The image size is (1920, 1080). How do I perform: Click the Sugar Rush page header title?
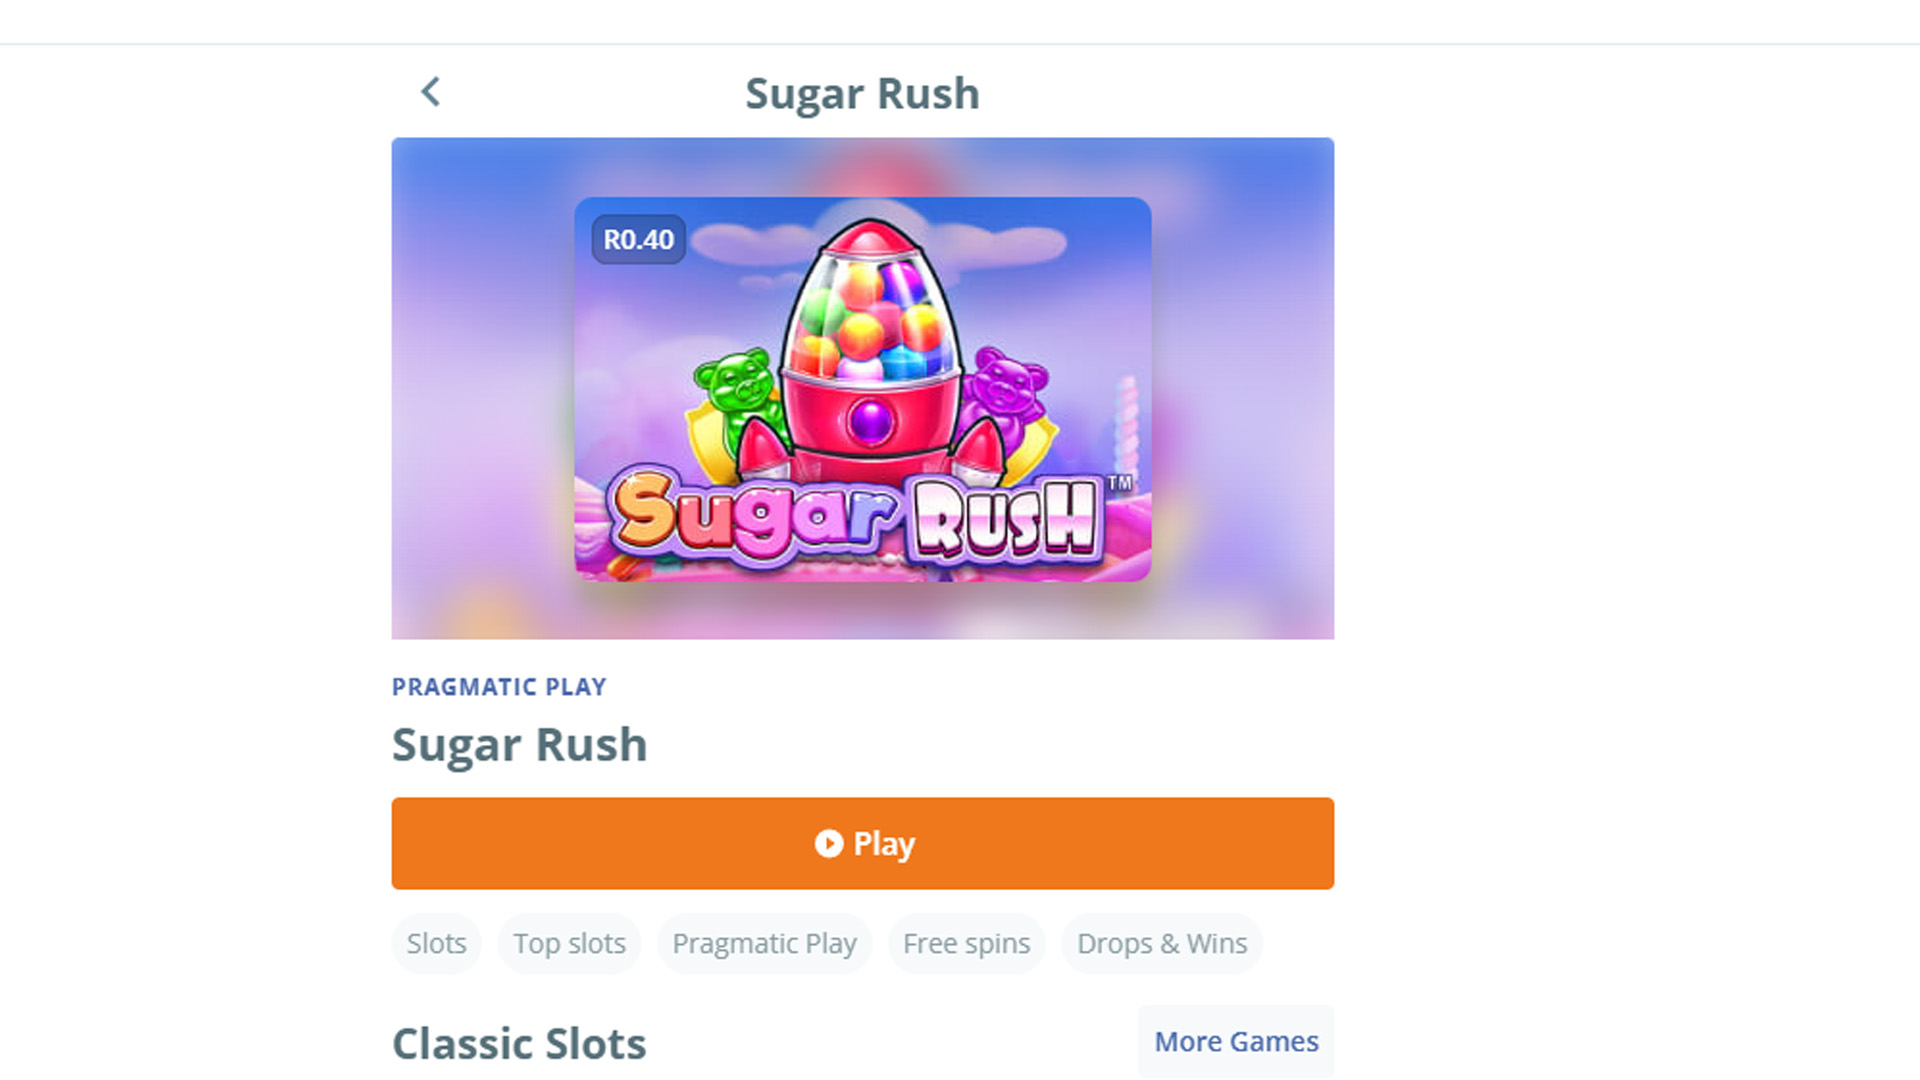pyautogui.click(x=862, y=94)
